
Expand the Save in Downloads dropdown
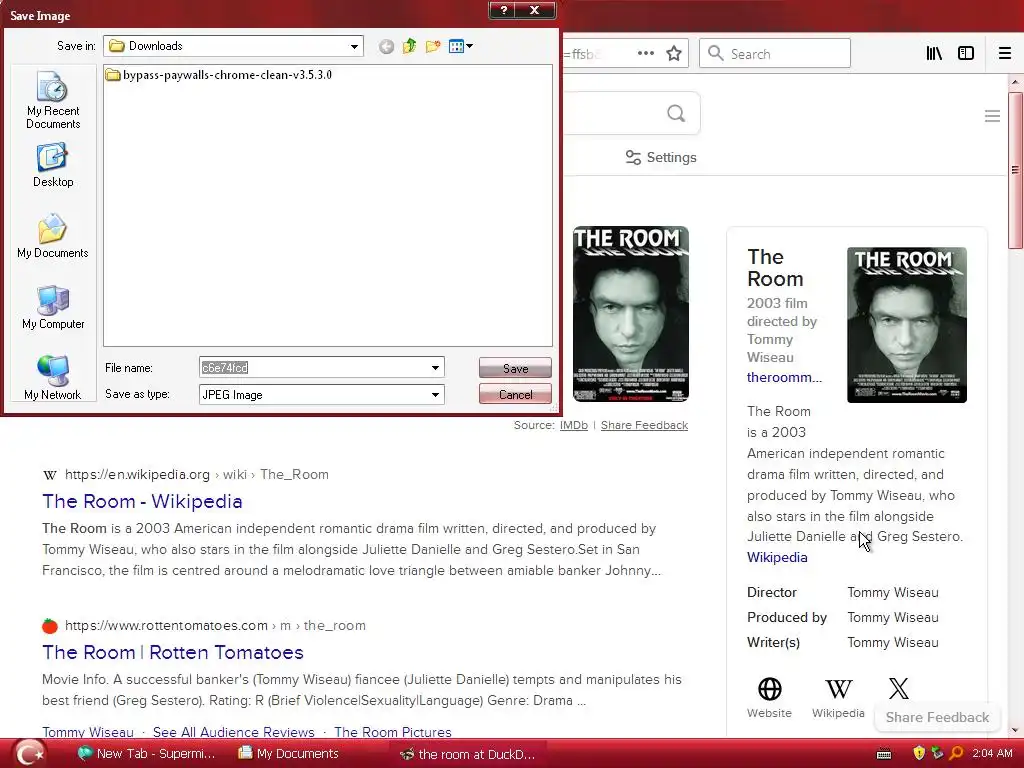(354, 46)
